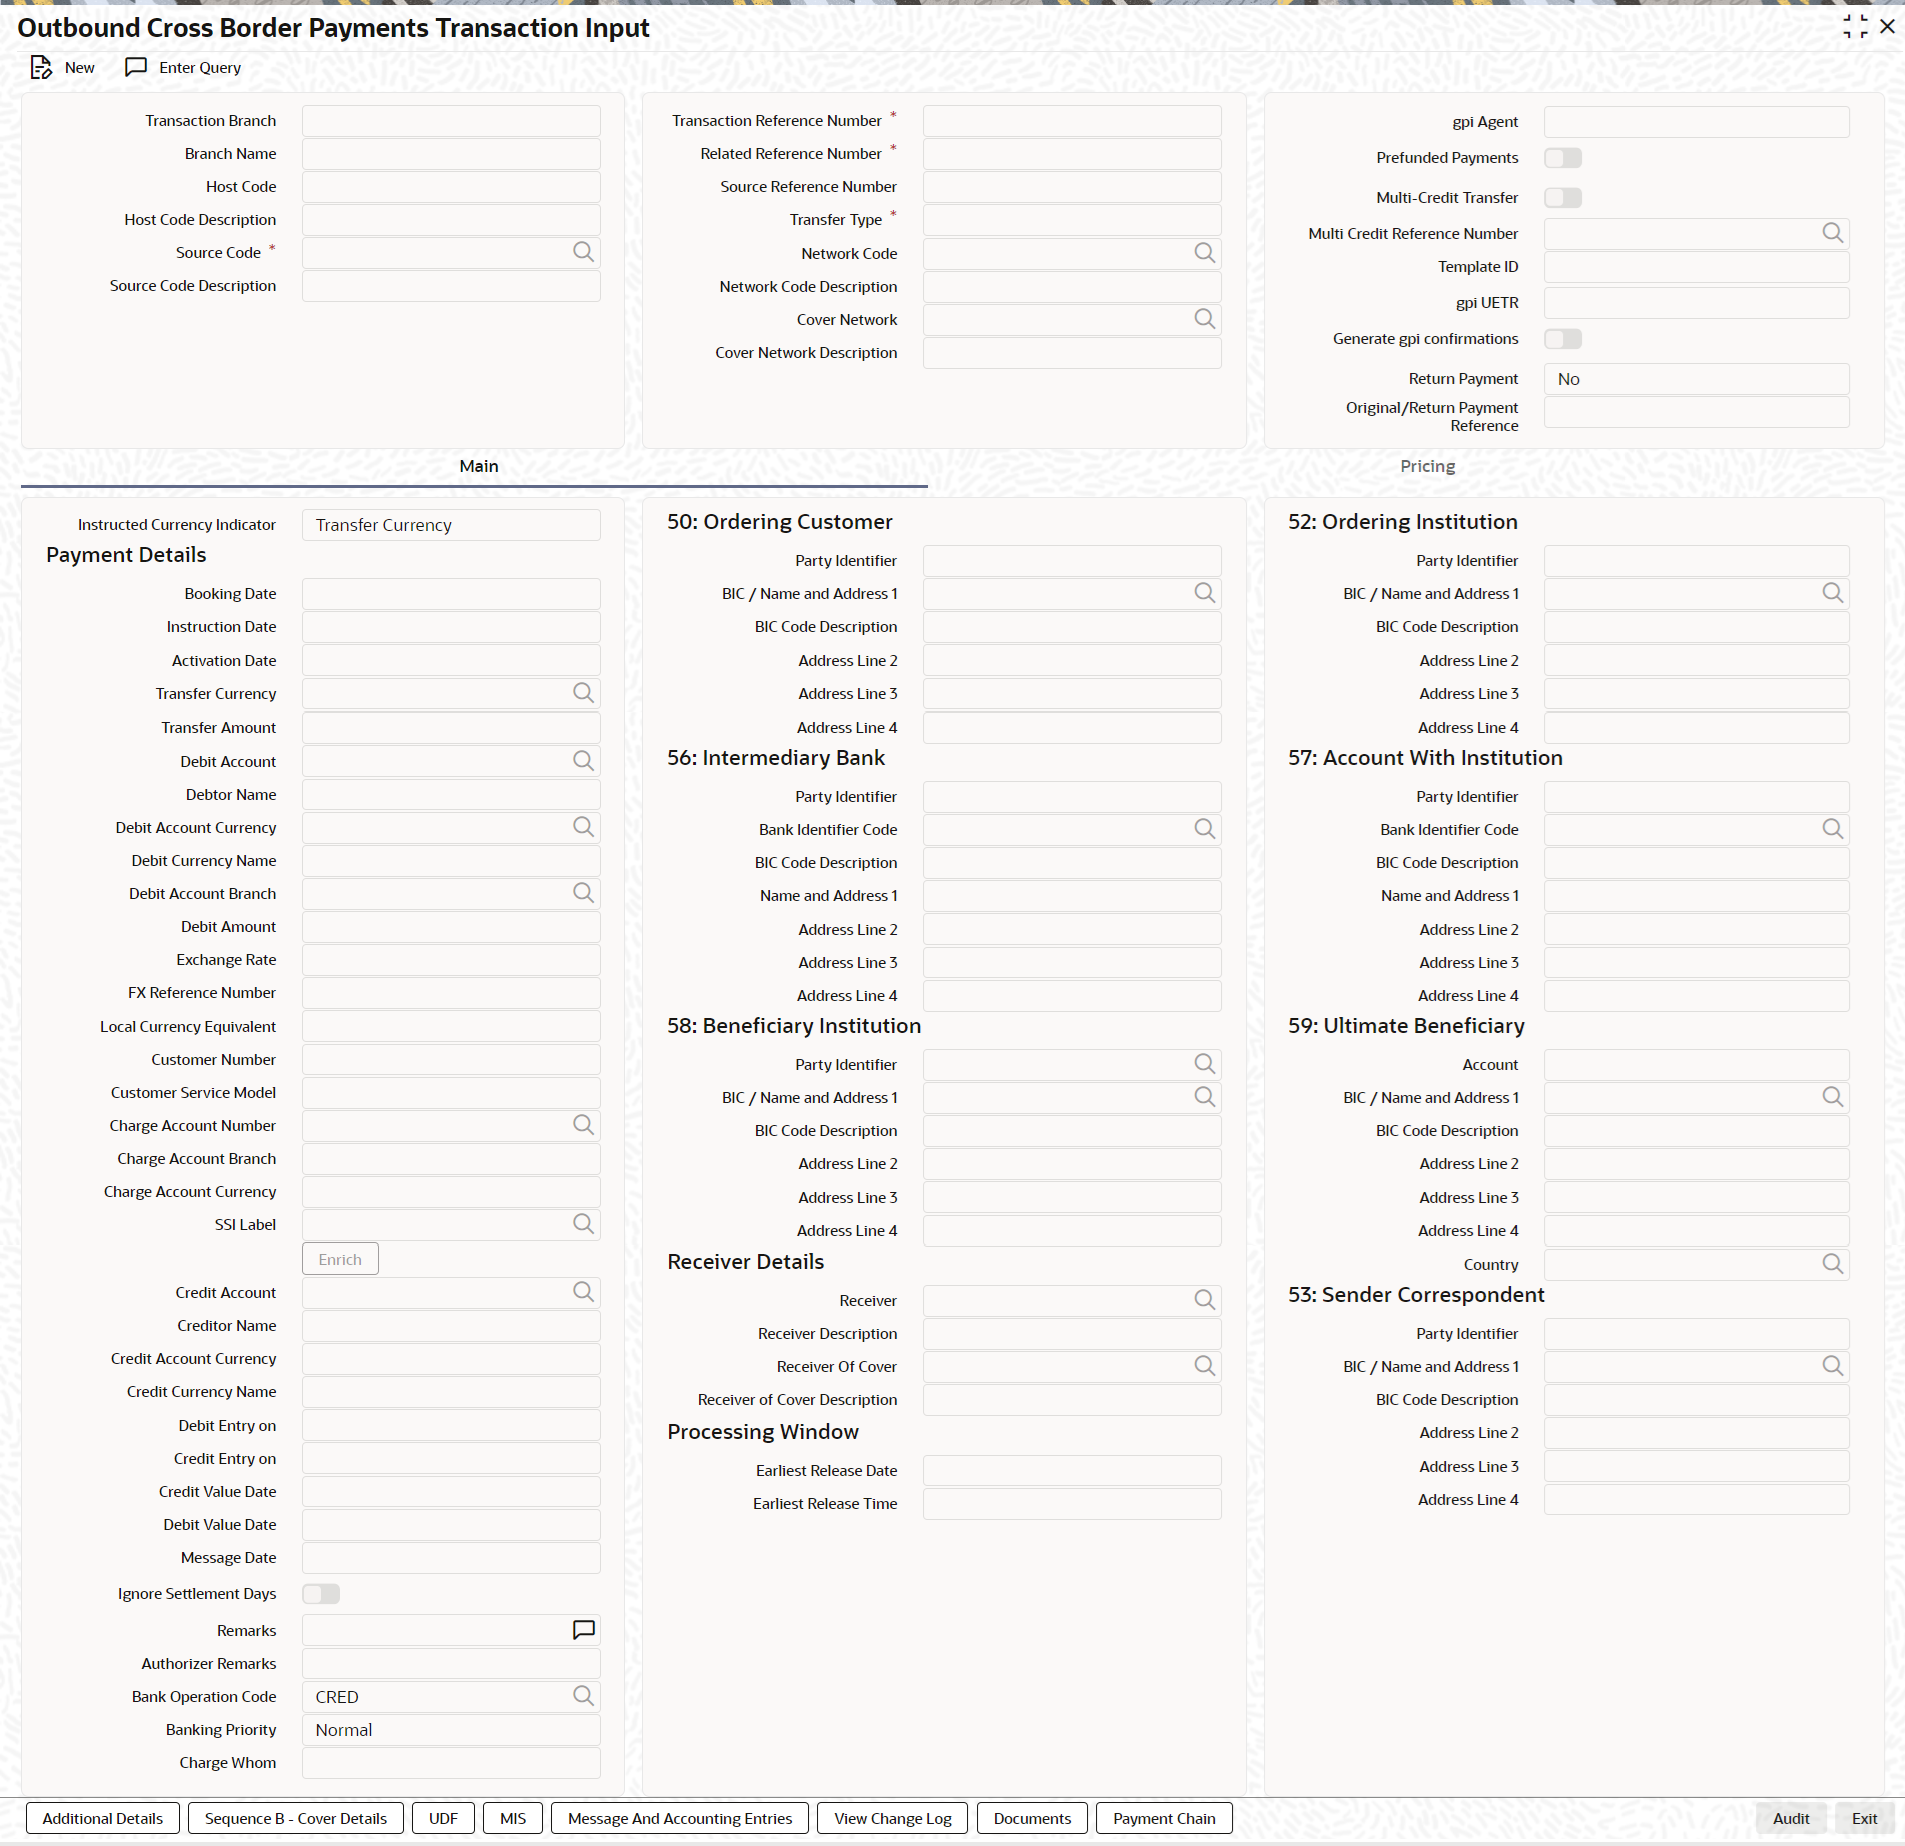Open Multi Credit Reference Number lookup icon
This screenshot has height=1846, width=1905.
point(1832,233)
